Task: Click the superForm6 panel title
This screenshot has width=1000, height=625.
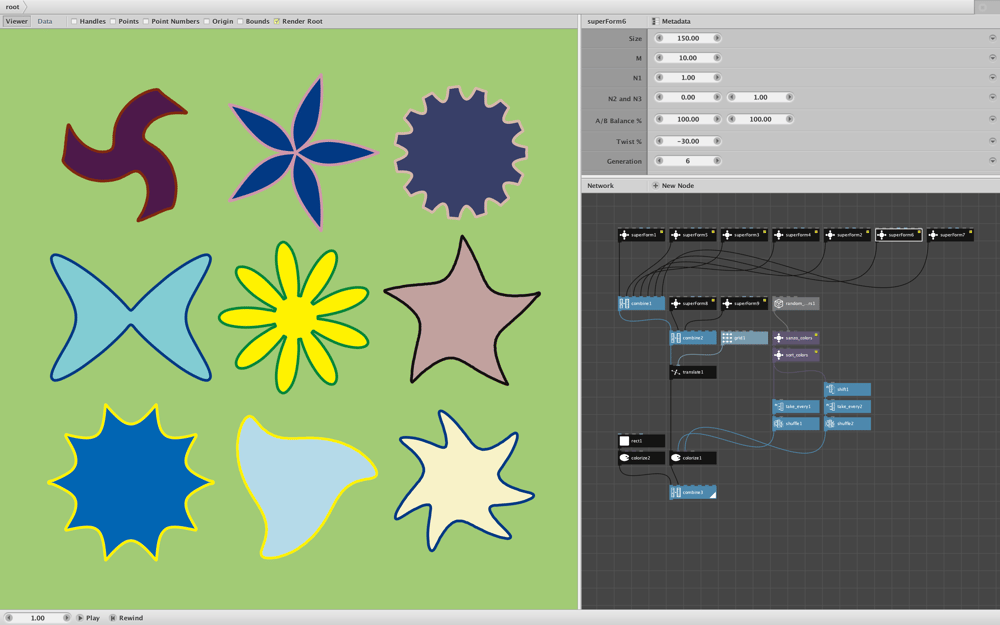Action: [607, 22]
